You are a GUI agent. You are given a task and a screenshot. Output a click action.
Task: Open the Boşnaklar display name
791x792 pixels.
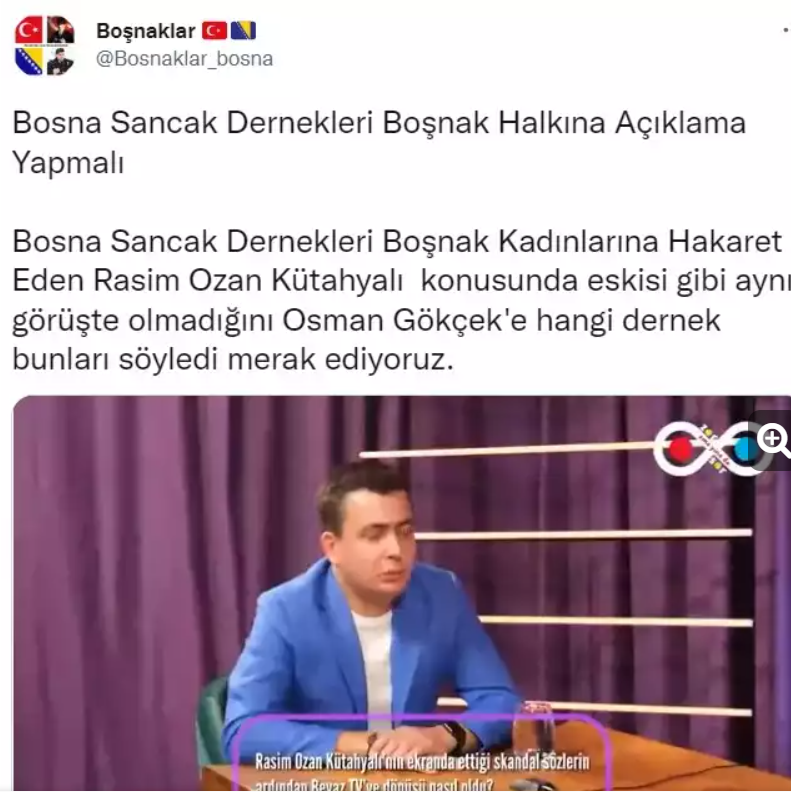(x=146, y=31)
